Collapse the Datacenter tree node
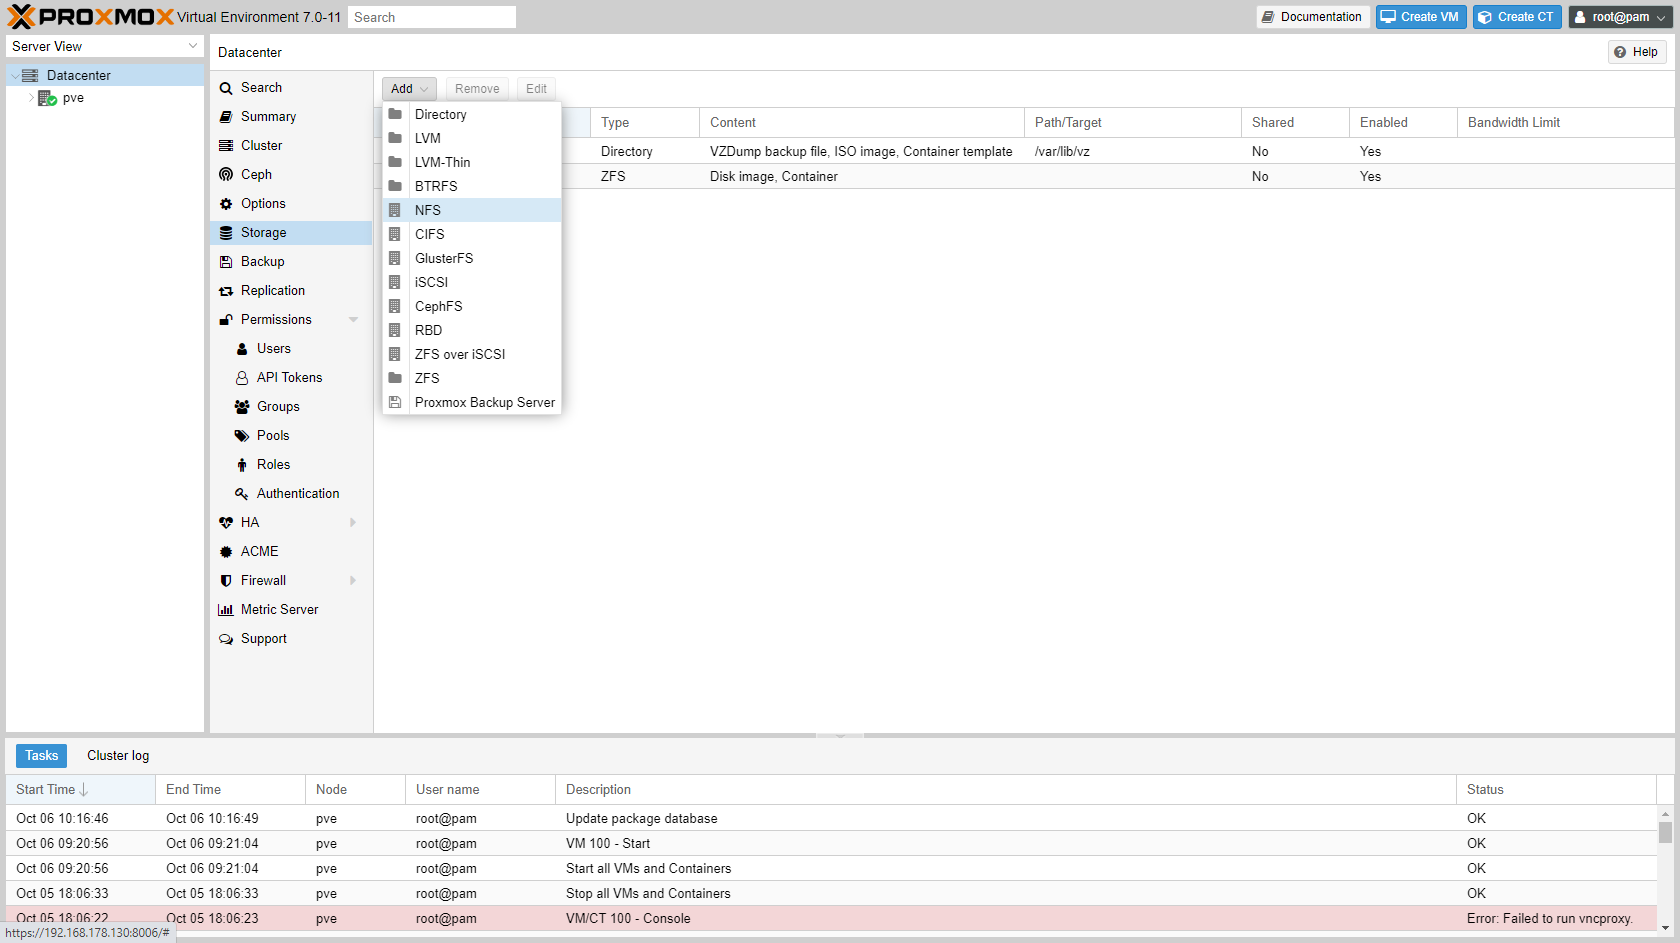This screenshot has height=943, width=1680. pyautogui.click(x=15, y=76)
